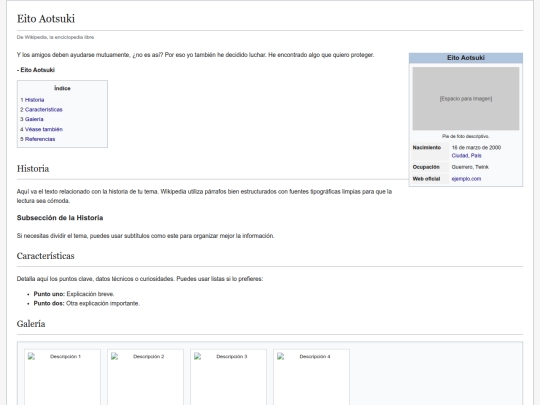Image resolution: width=540 pixels, height=405 pixels.
Task: Click the Subsección de la Historia subheading
Action: pyautogui.click(x=60, y=218)
